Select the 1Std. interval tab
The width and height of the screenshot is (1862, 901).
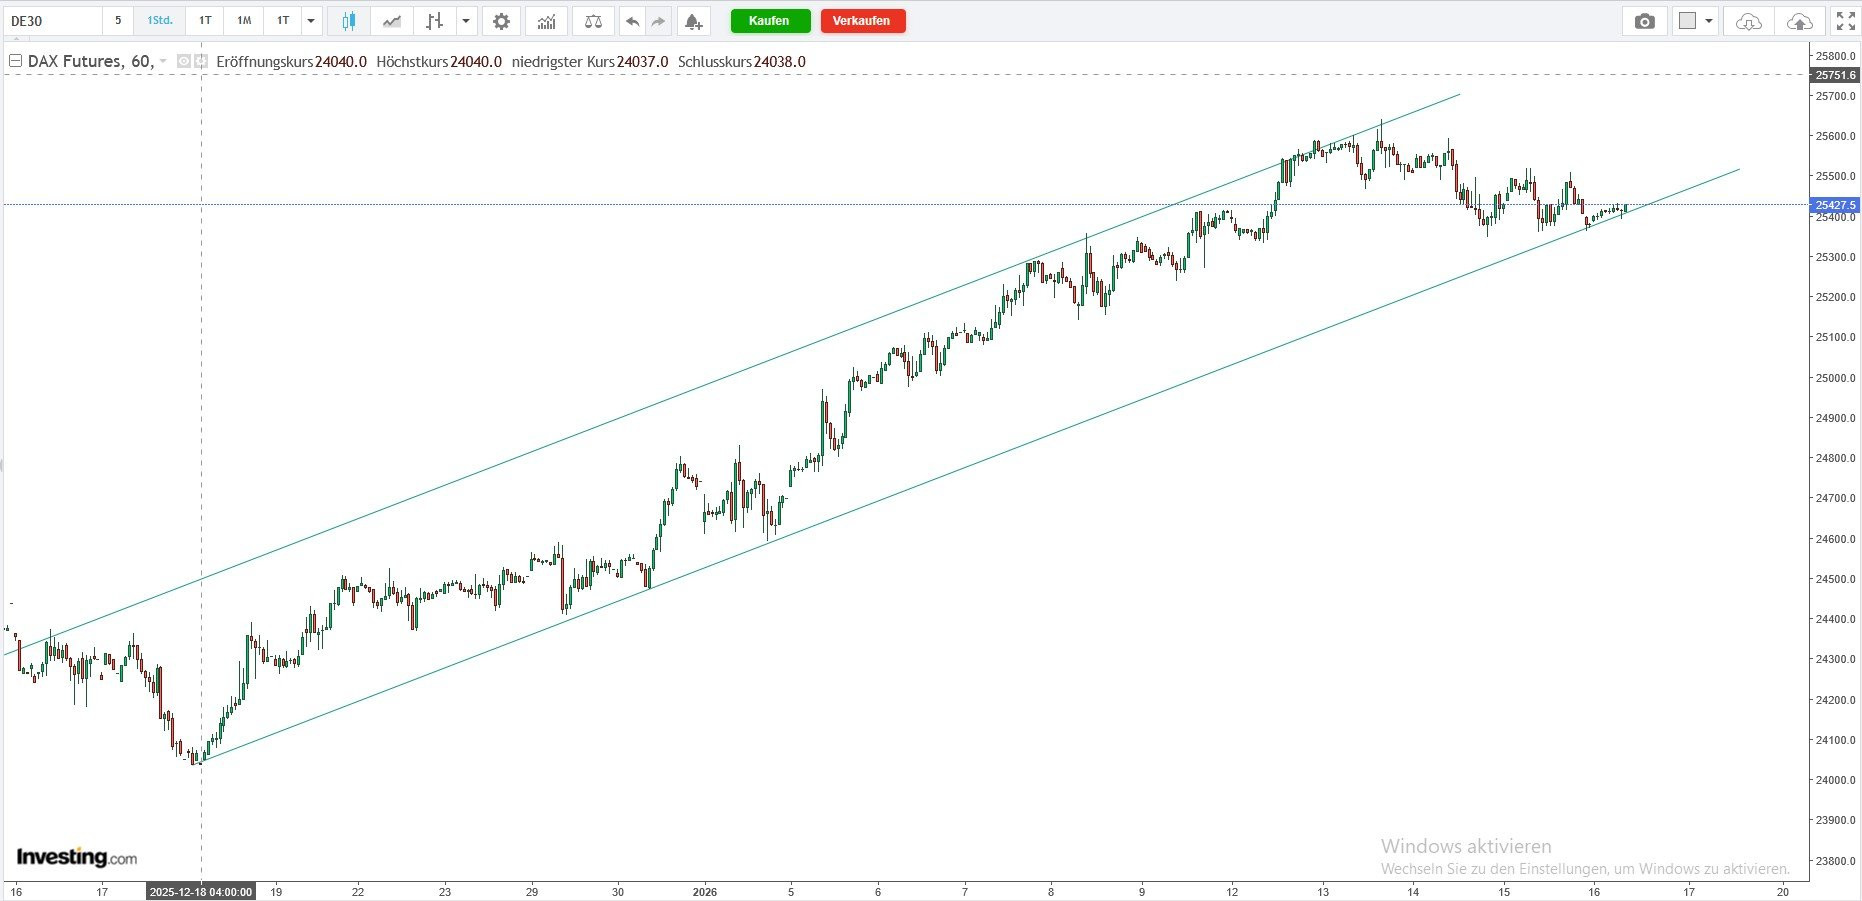[160, 21]
